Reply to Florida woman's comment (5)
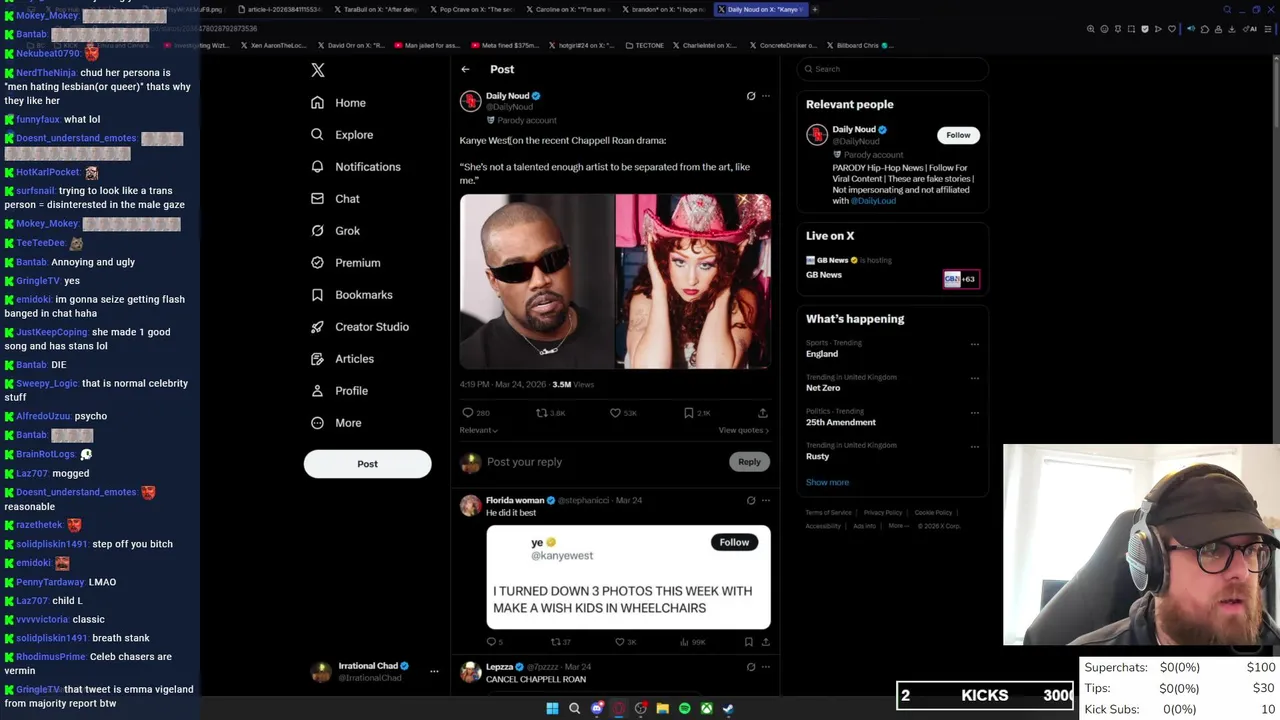 pyautogui.click(x=495, y=642)
